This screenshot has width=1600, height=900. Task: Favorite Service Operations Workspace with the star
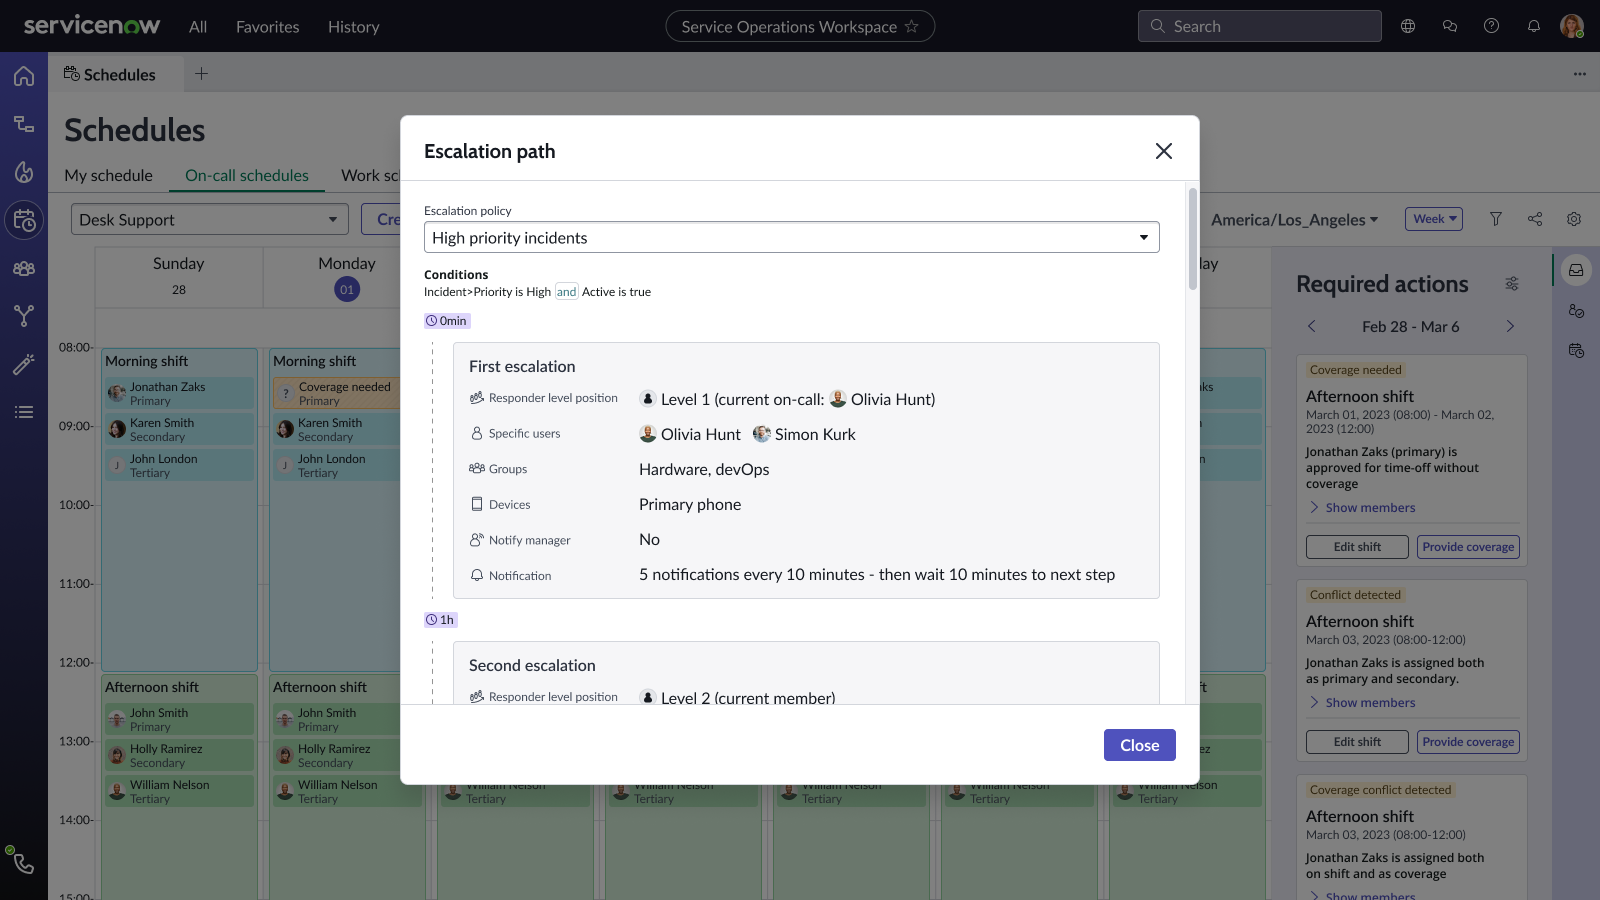point(911,26)
